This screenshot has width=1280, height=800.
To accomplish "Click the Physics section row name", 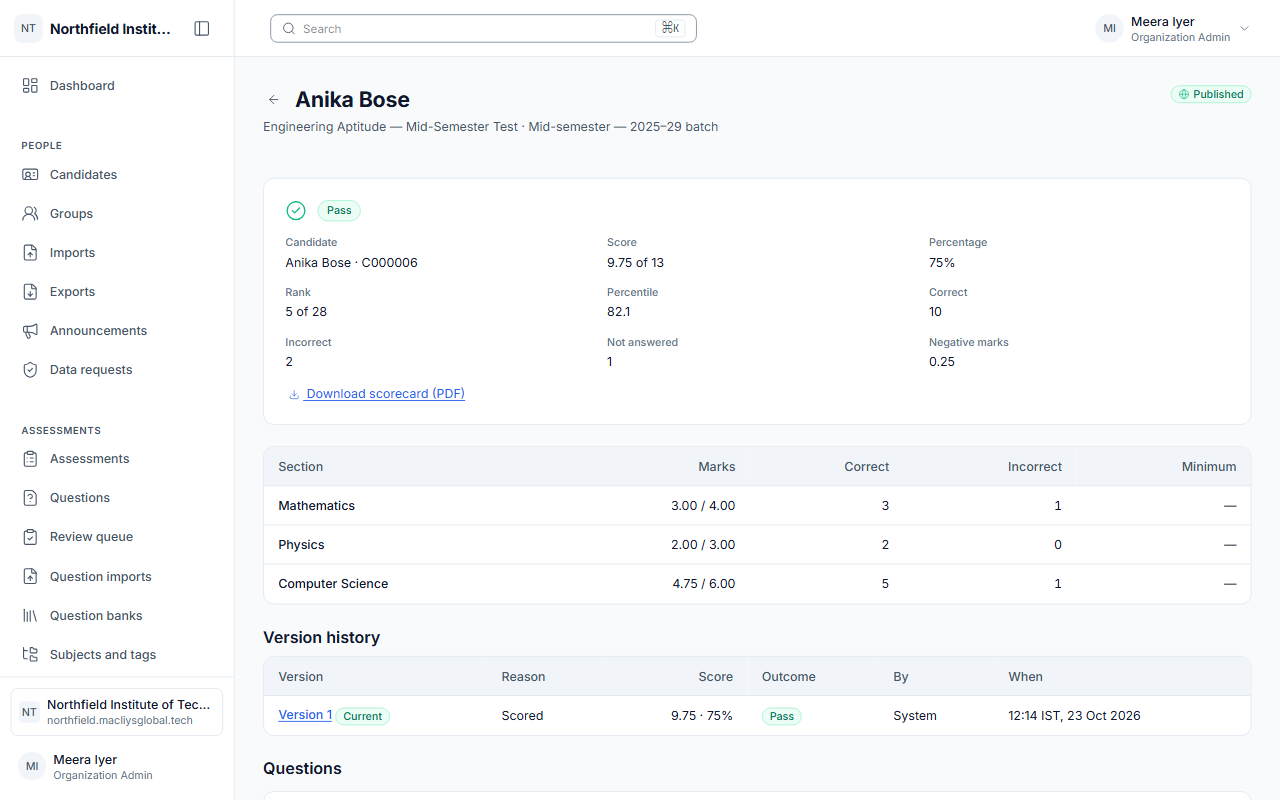I will click(301, 545).
